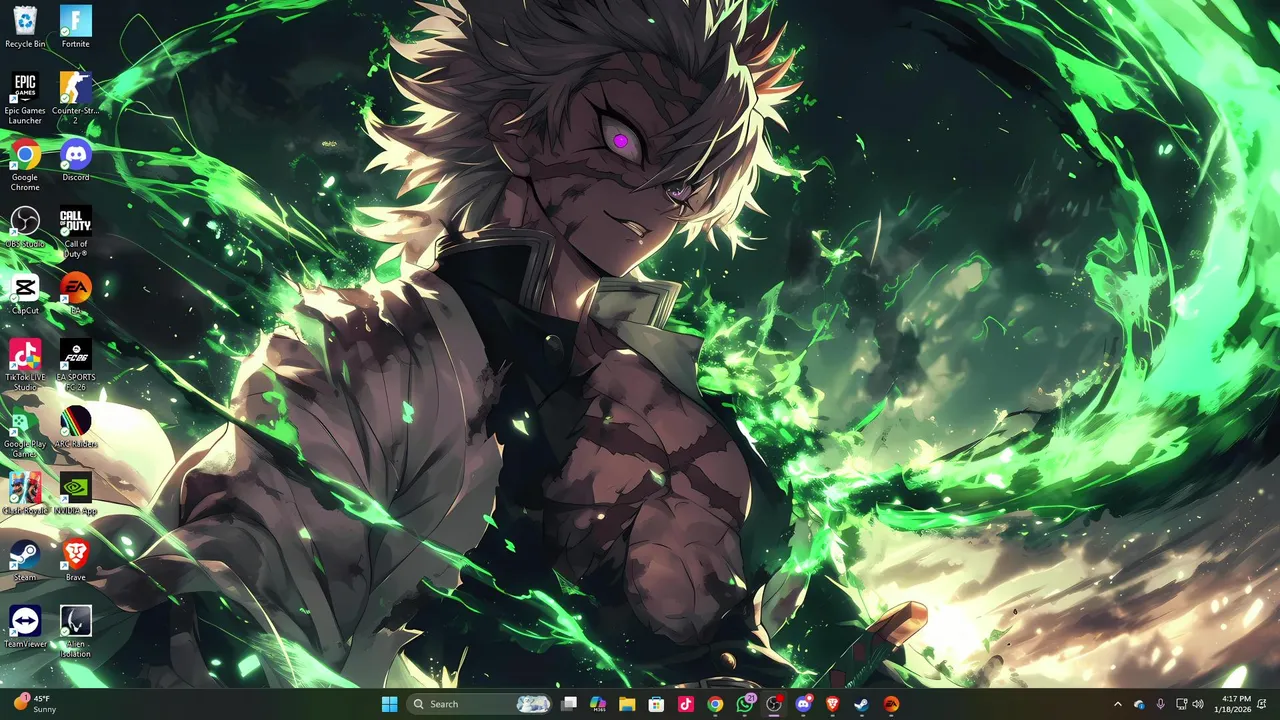The image size is (1280, 720).
Task: Select the Steam desktop shortcut
Action: (x=25, y=560)
